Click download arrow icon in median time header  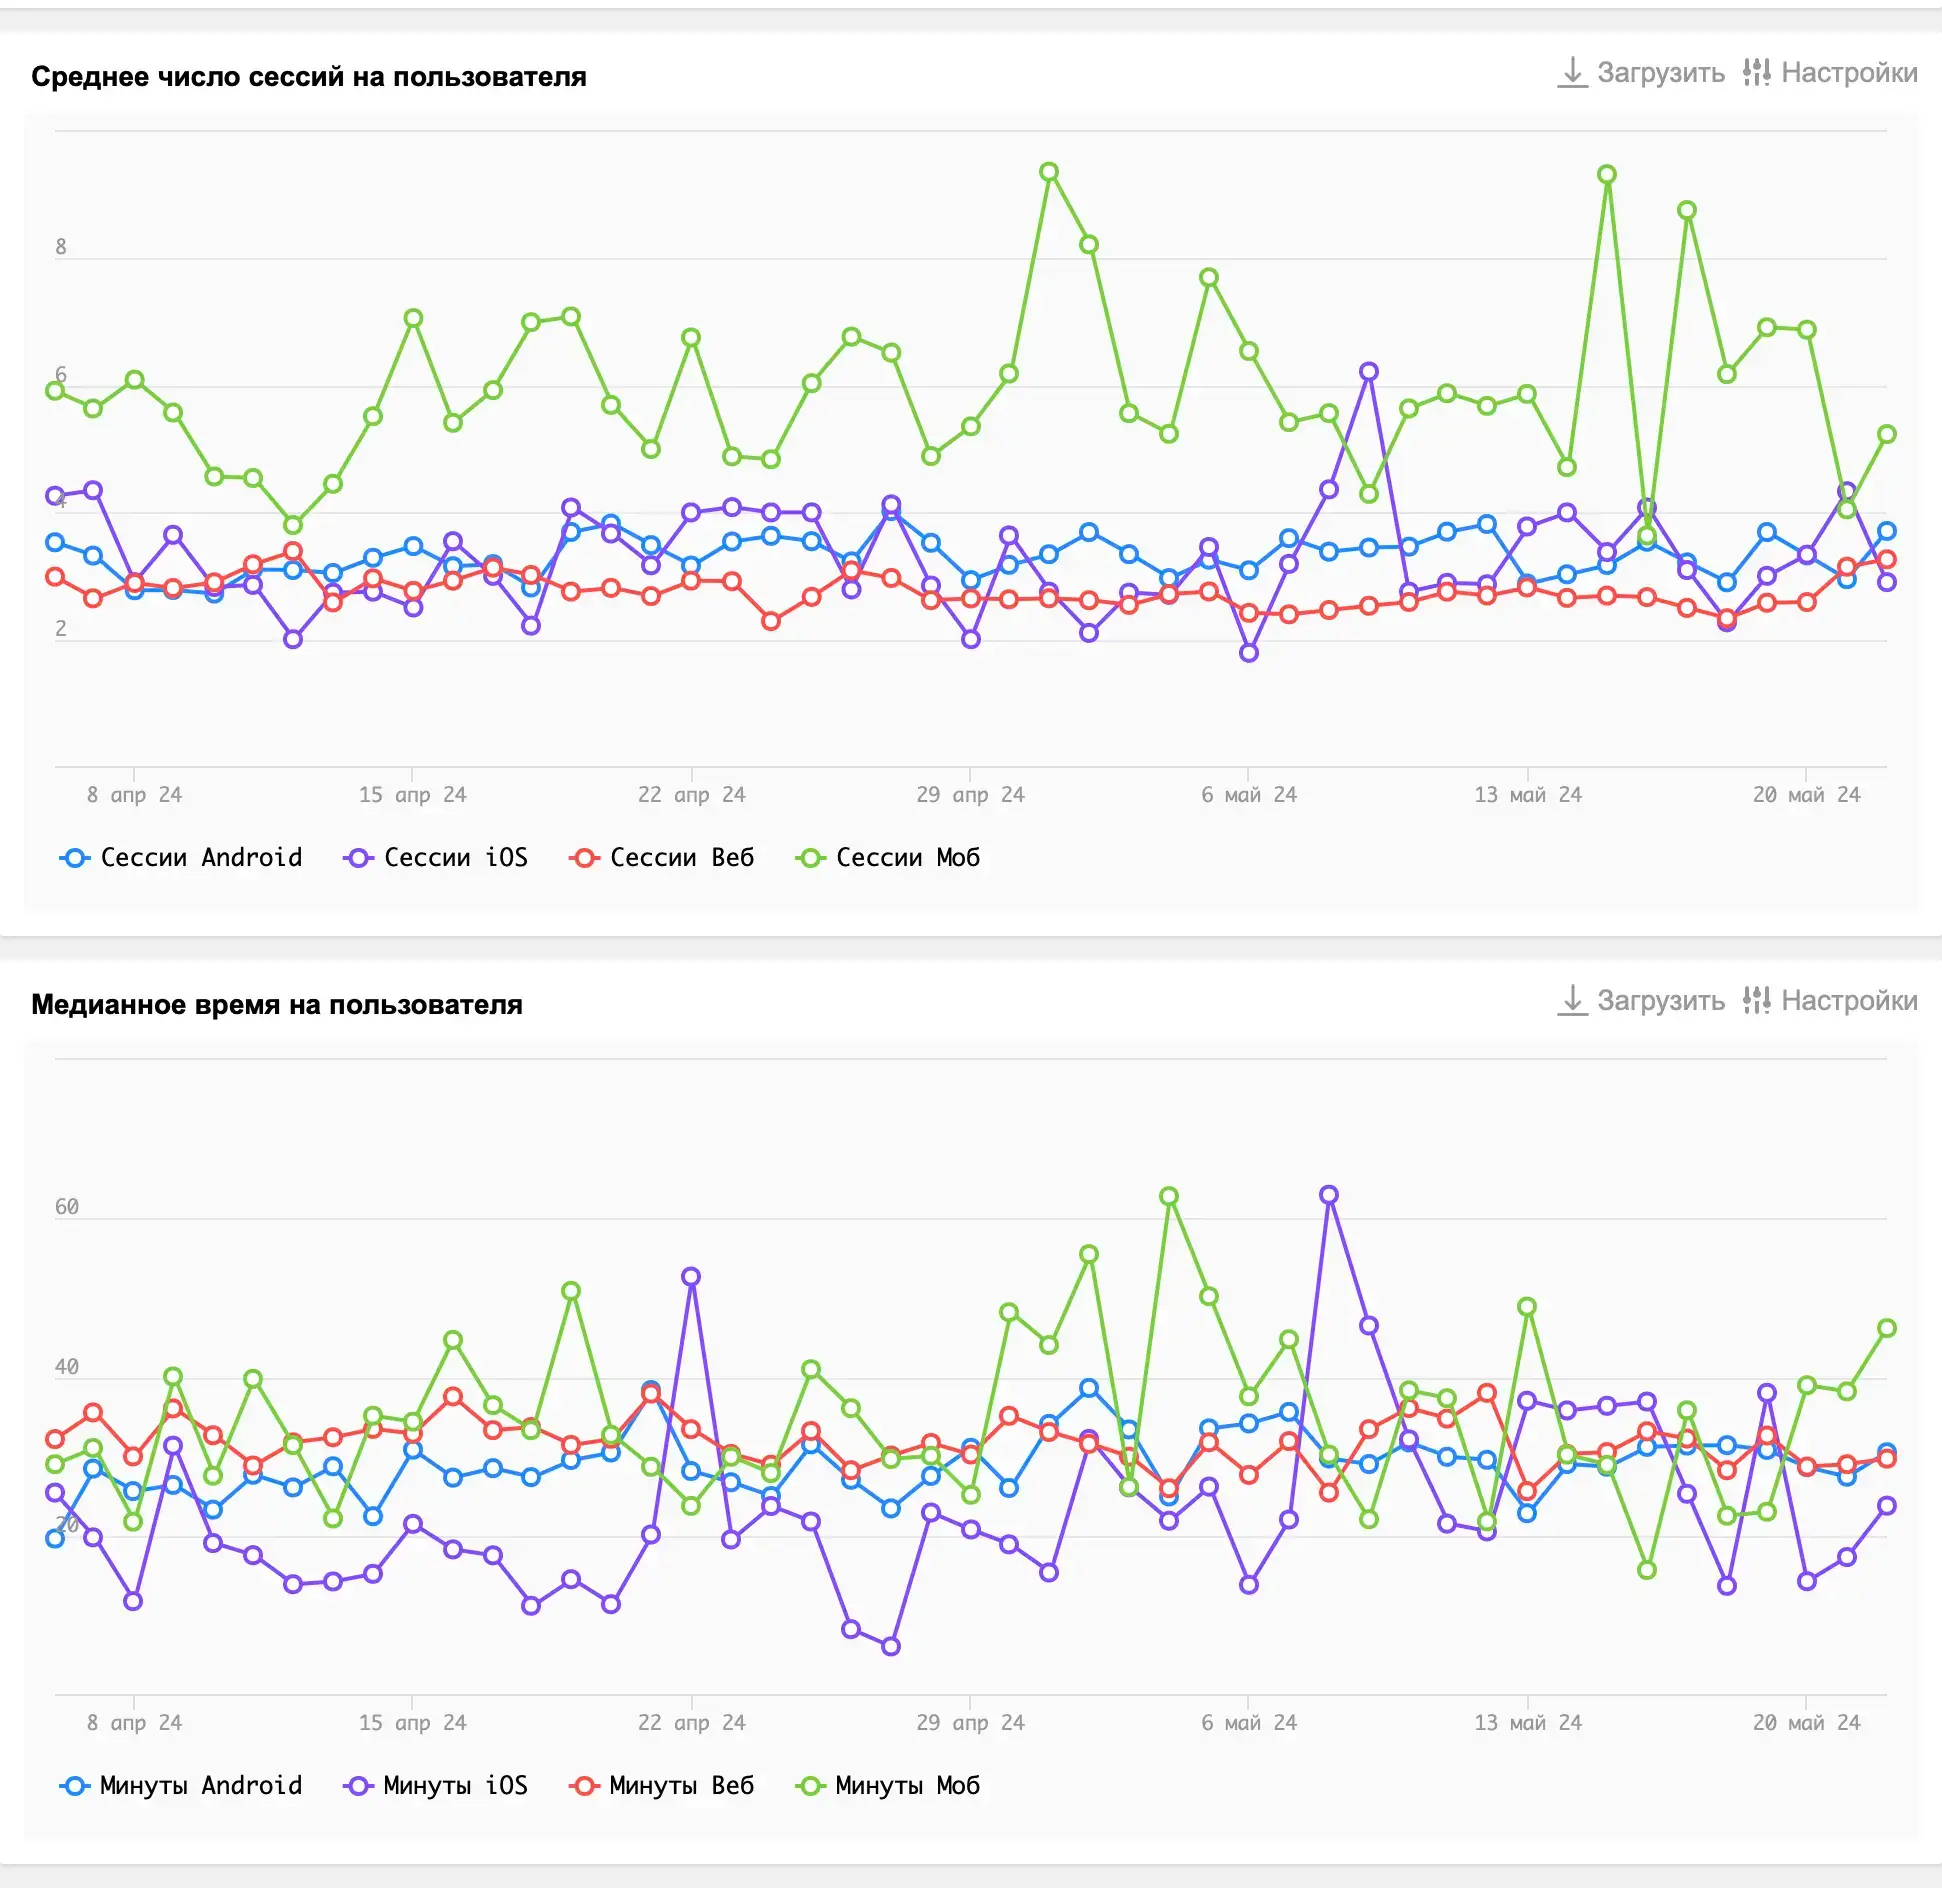click(1573, 1000)
